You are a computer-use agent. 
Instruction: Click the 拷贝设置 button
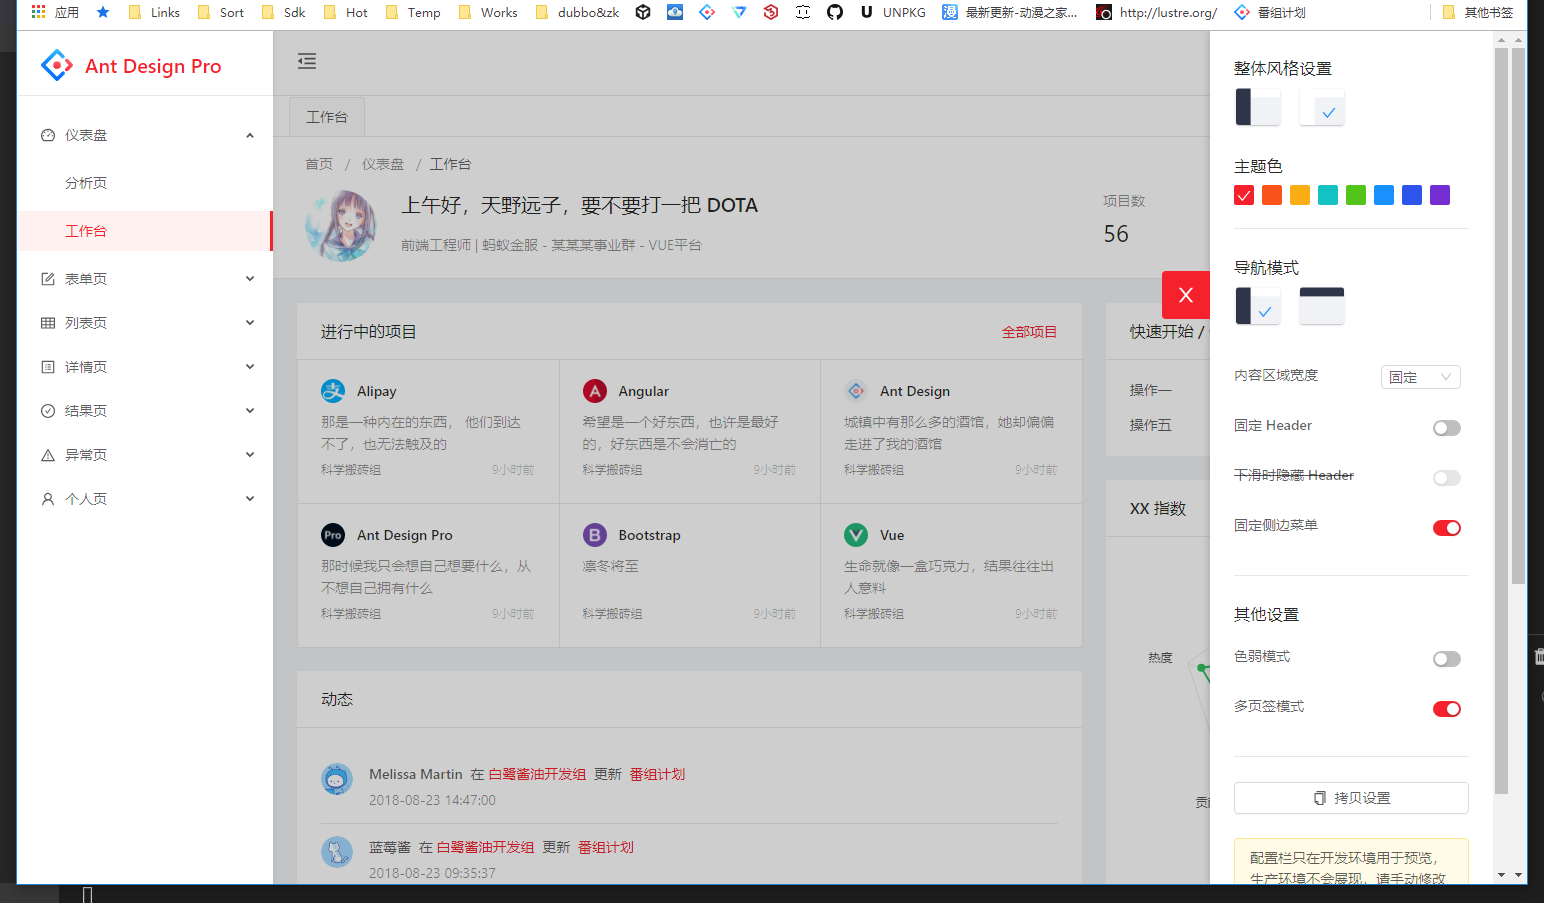click(x=1351, y=798)
